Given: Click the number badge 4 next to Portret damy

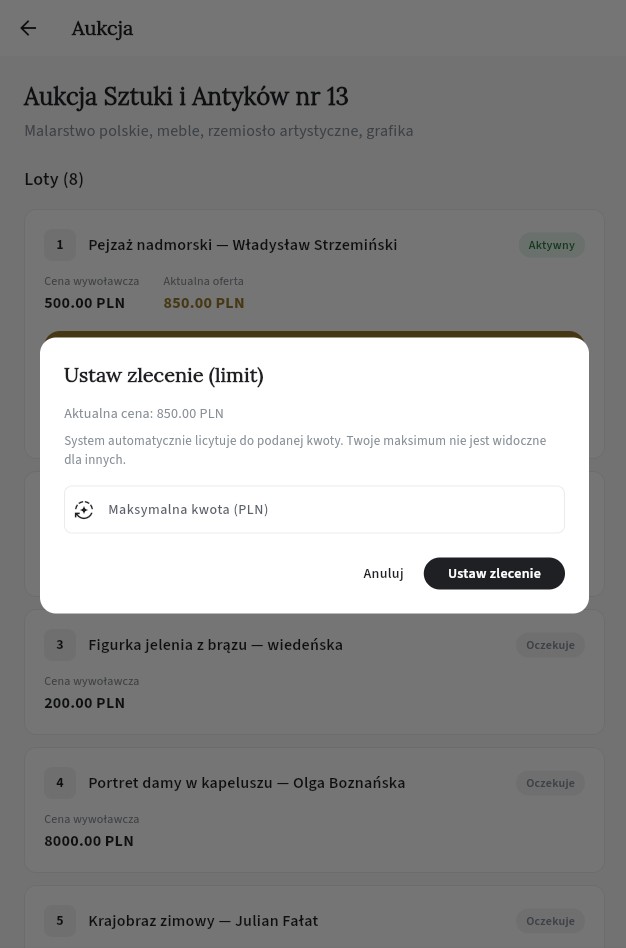Looking at the screenshot, I should coord(59,783).
